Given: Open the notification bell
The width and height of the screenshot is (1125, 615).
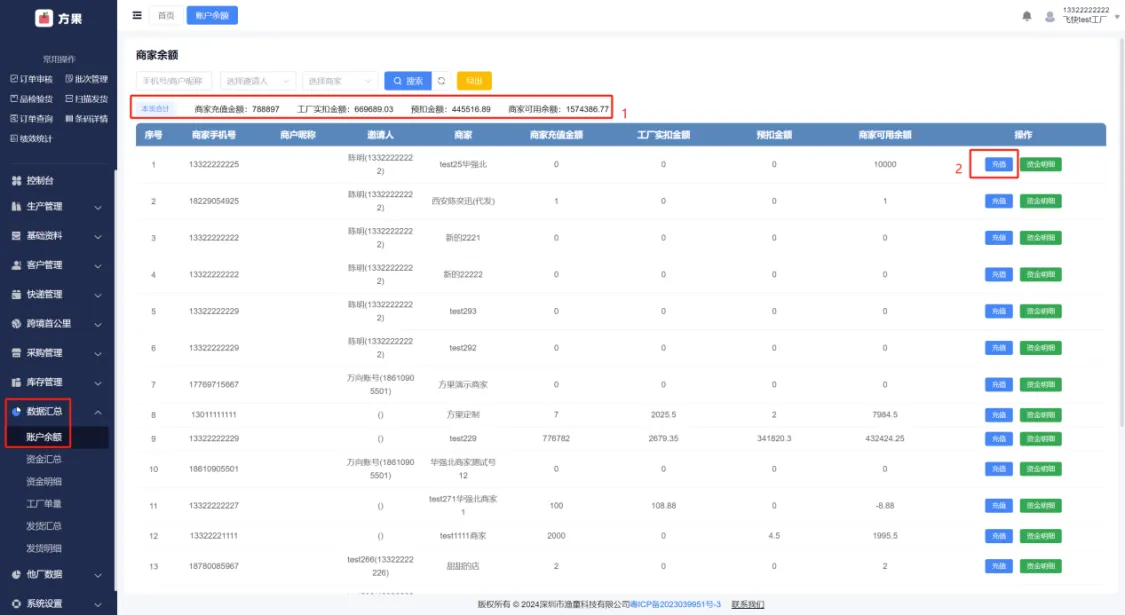Looking at the screenshot, I should click(x=1026, y=16).
